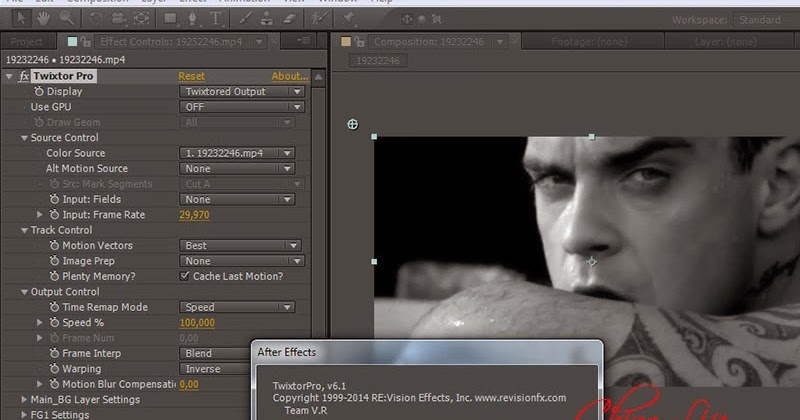Click the layer anchor point in the viewer
Image resolution: width=800 pixels, height=420 pixels.
click(591, 262)
